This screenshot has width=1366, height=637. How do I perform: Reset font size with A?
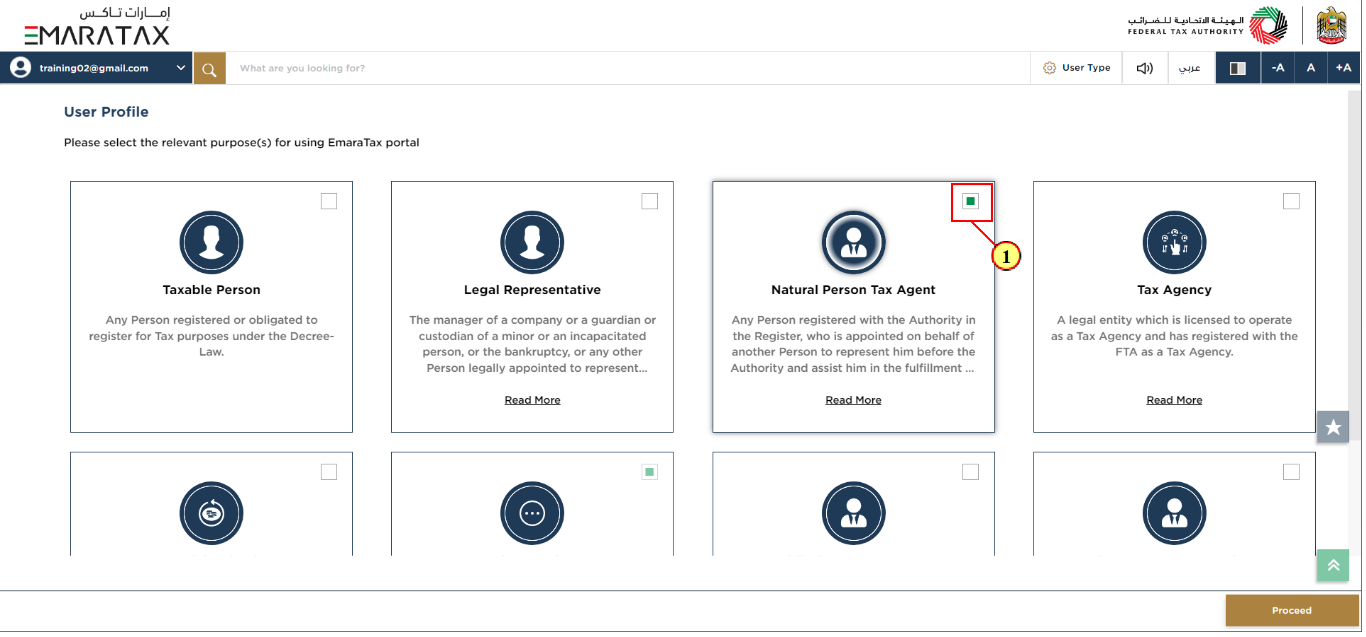pyautogui.click(x=1310, y=68)
